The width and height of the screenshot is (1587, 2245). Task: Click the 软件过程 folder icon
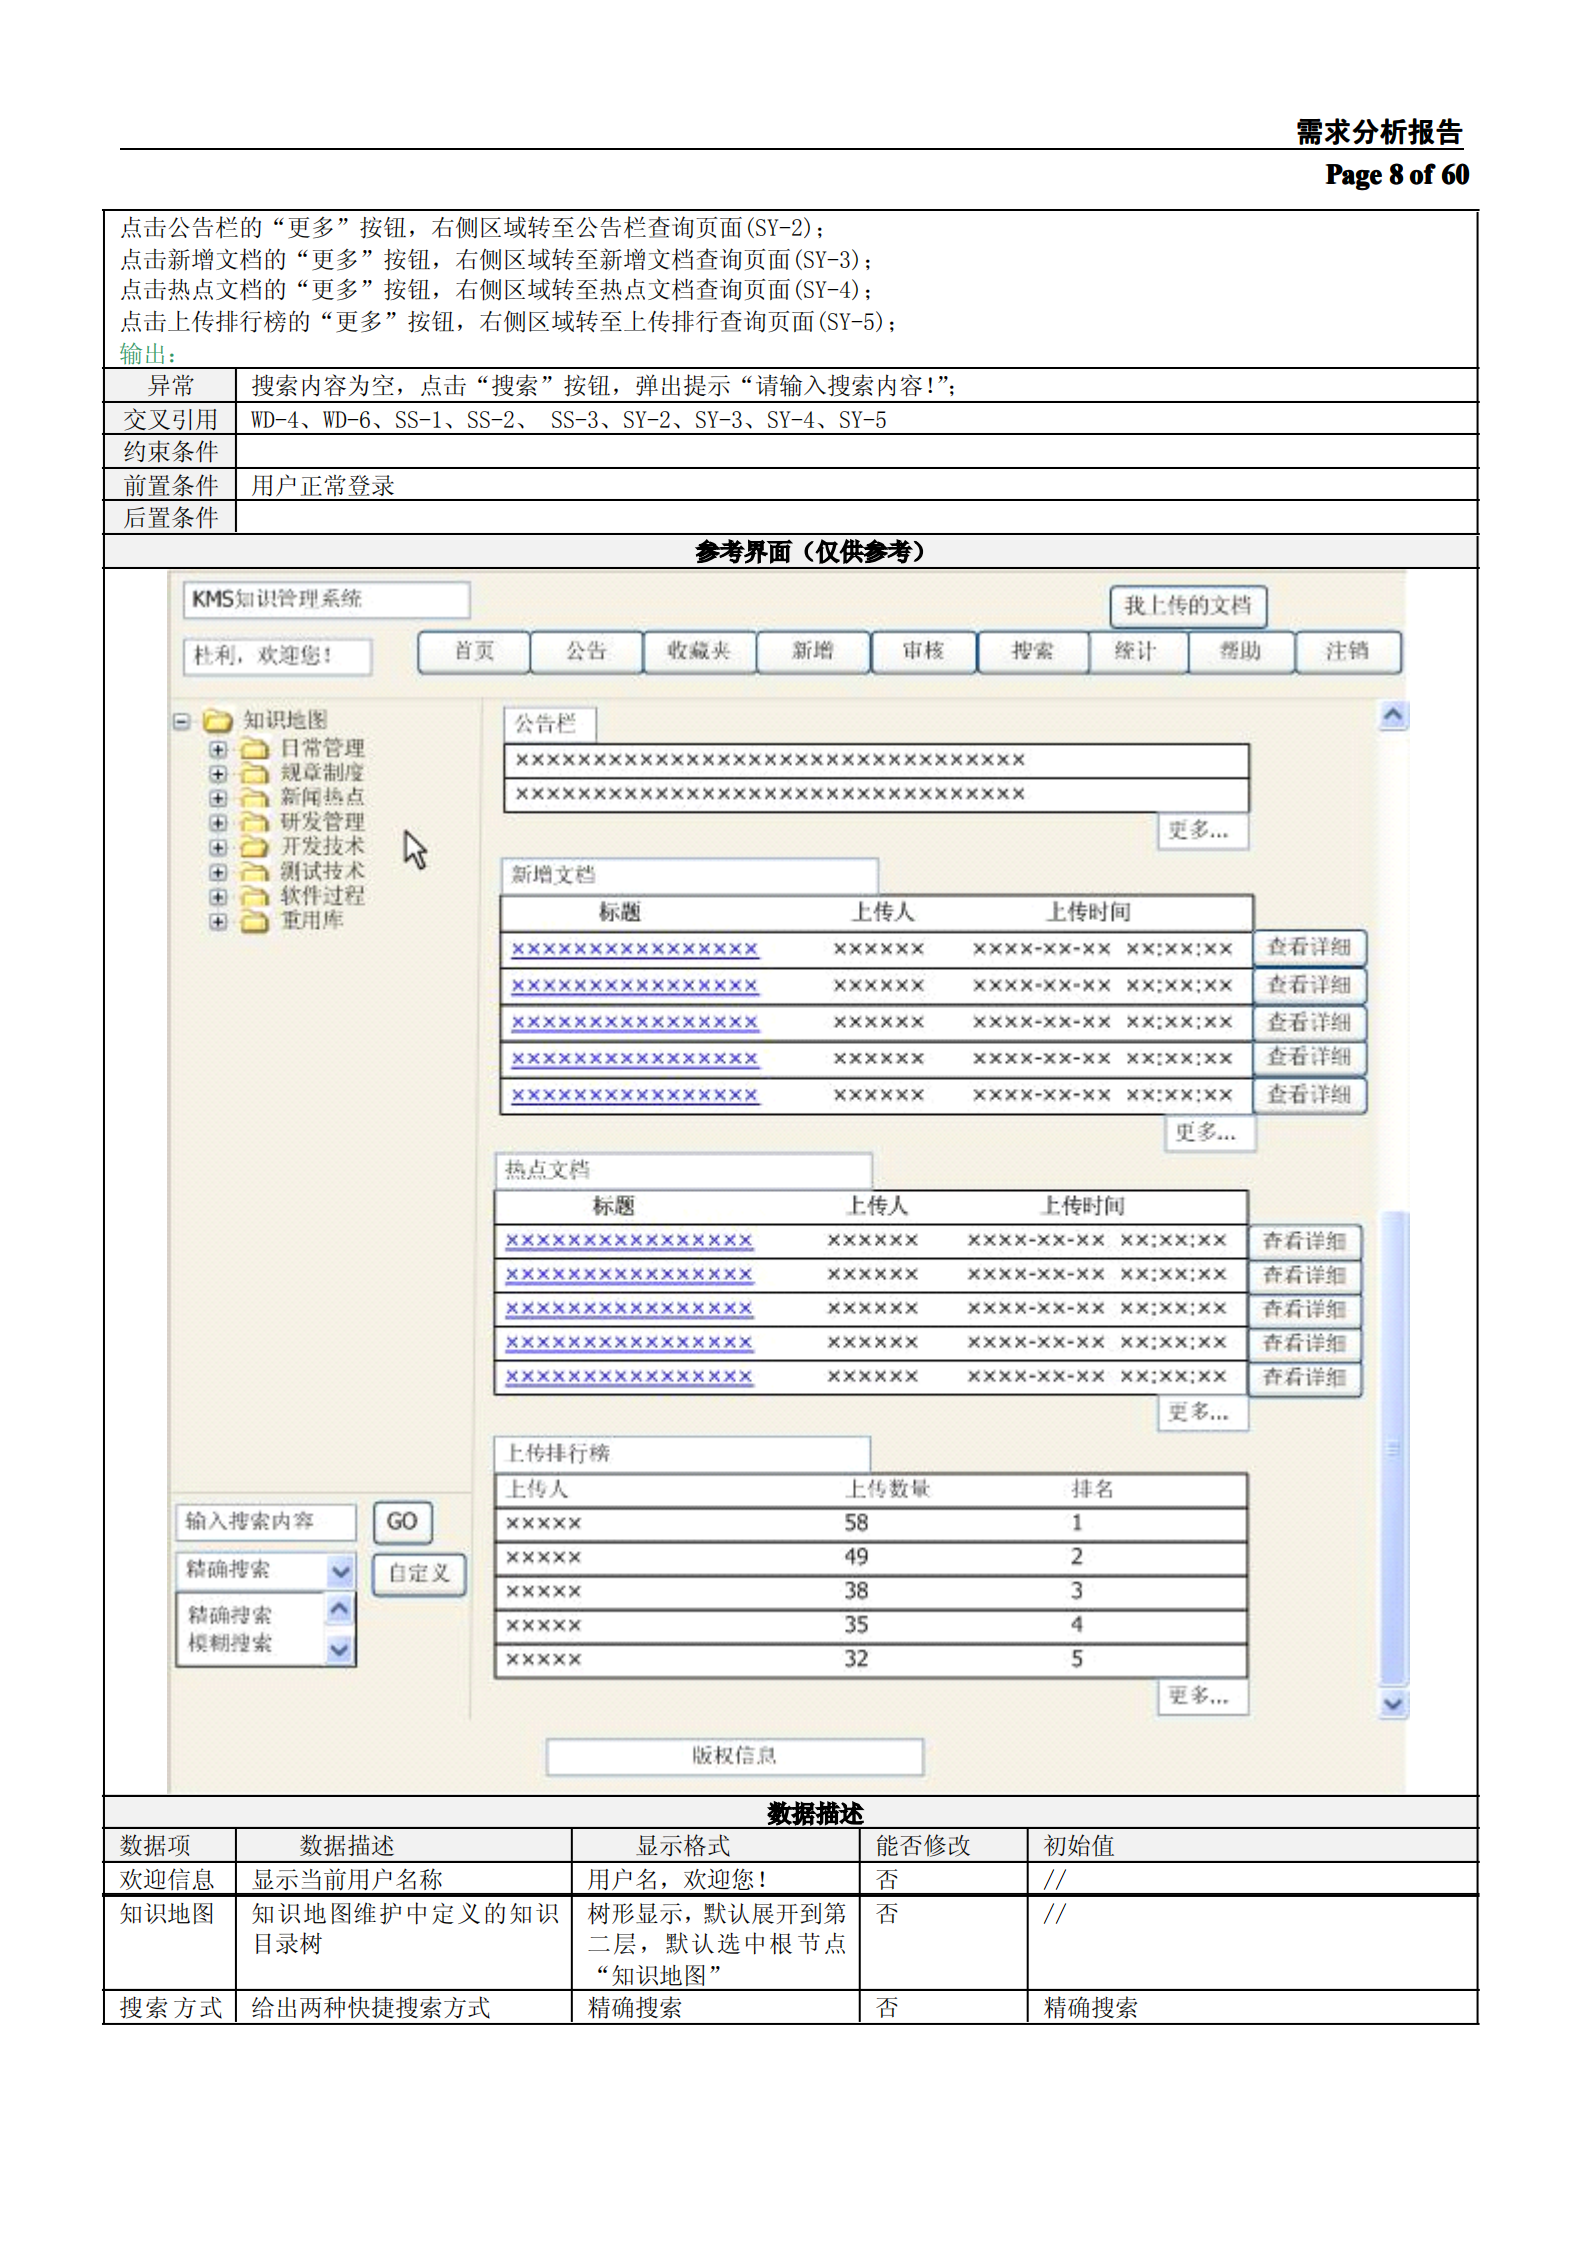tap(255, 896)
